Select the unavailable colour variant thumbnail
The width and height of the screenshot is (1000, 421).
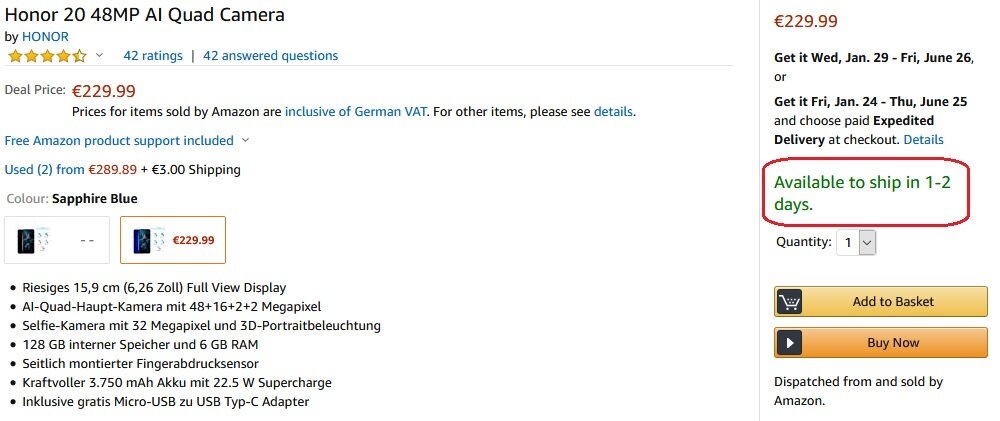click(56, 240)
